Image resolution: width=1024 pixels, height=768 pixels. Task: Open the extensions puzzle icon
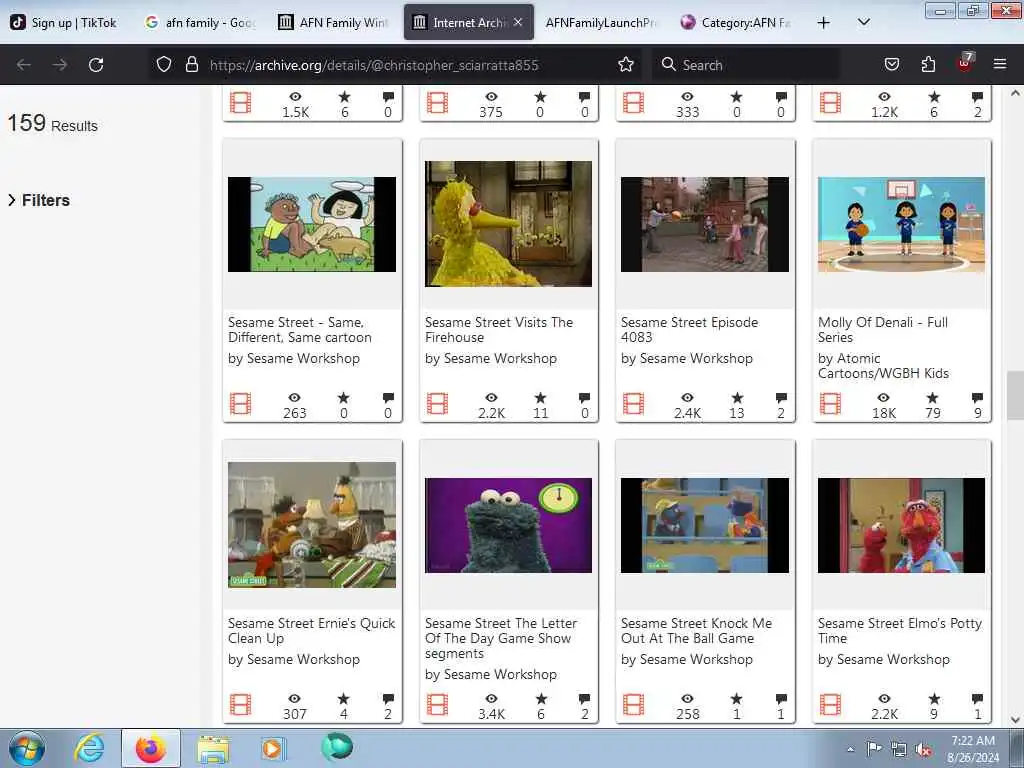[x=928, y=64]
